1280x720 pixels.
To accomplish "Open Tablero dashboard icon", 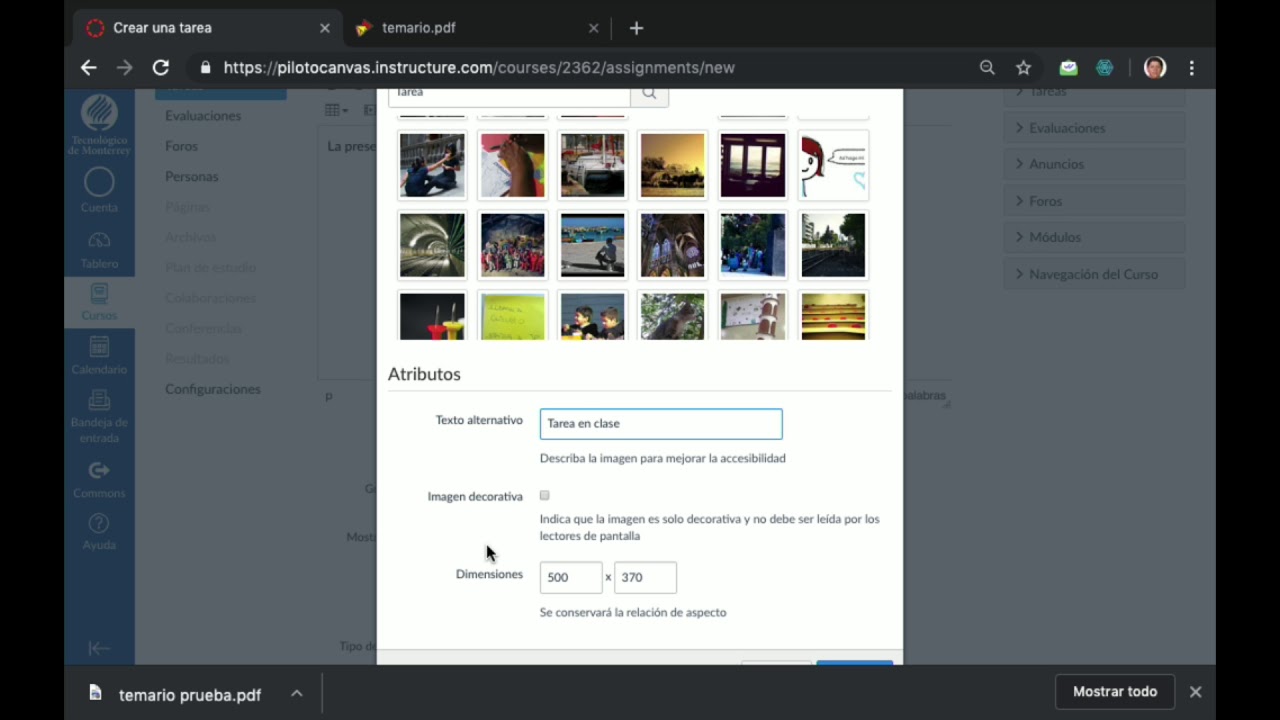I will click(x=99, y=250).
